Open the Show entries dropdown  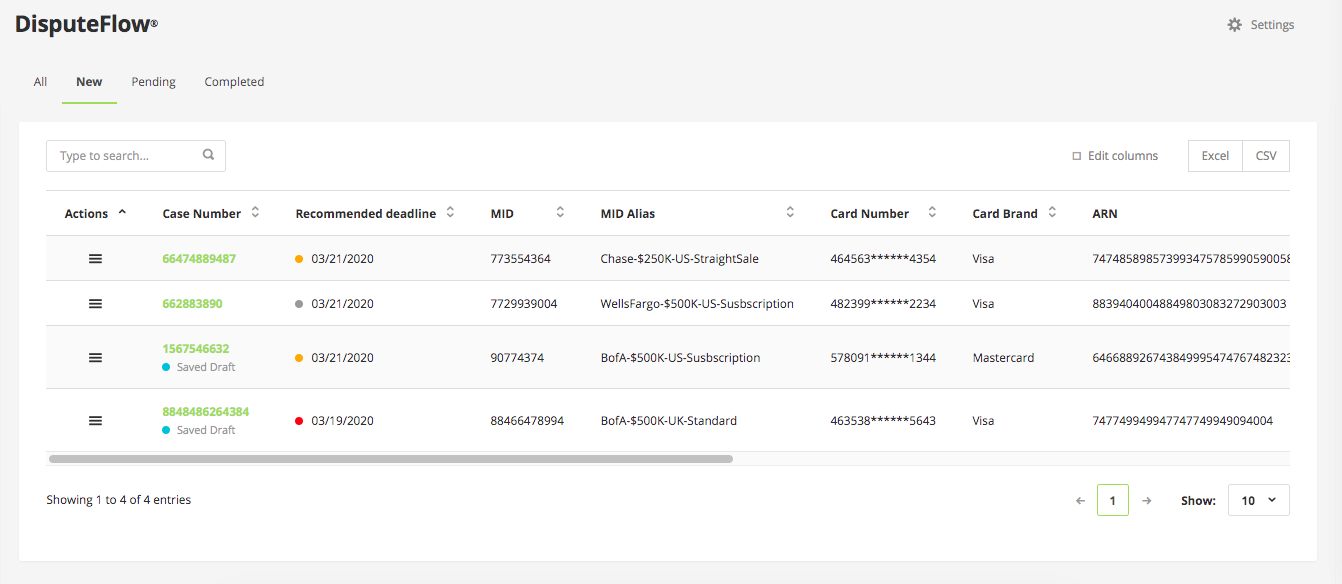point(1258,499)
